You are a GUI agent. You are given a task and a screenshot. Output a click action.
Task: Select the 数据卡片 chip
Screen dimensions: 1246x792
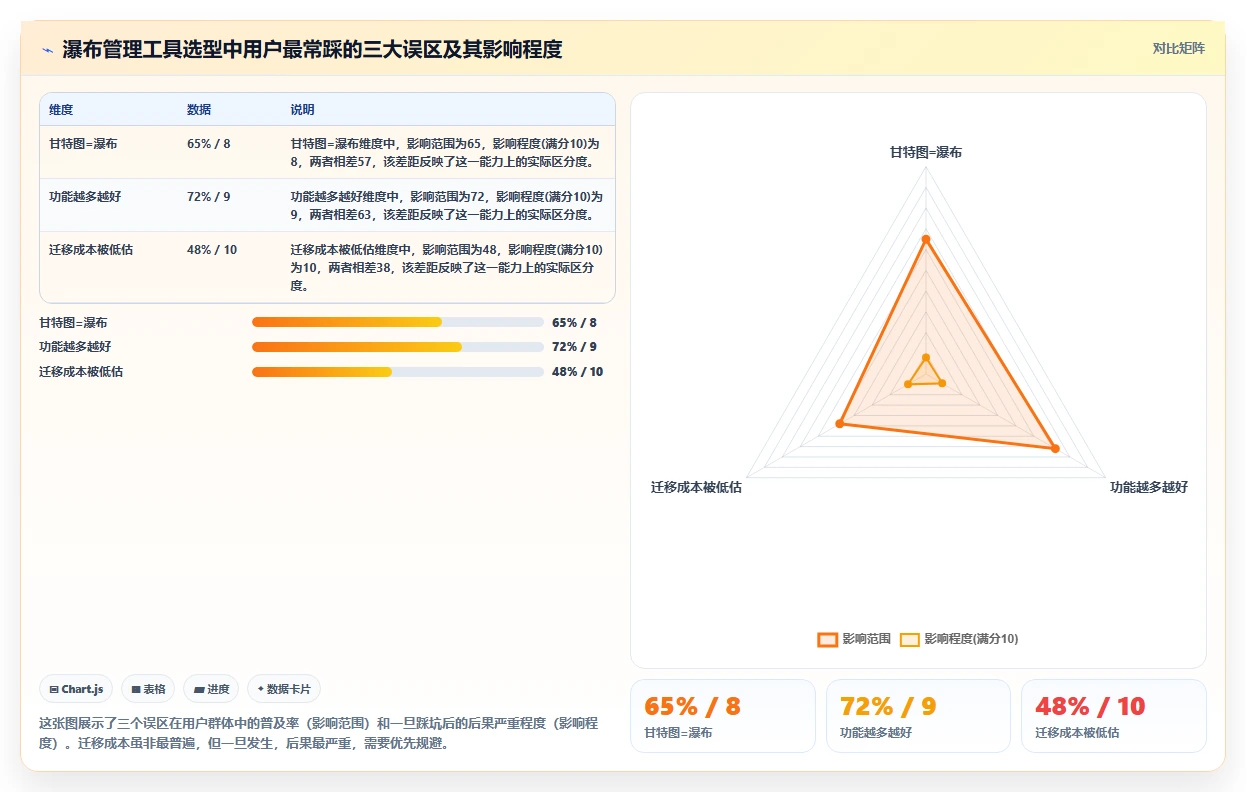point(284,689)
